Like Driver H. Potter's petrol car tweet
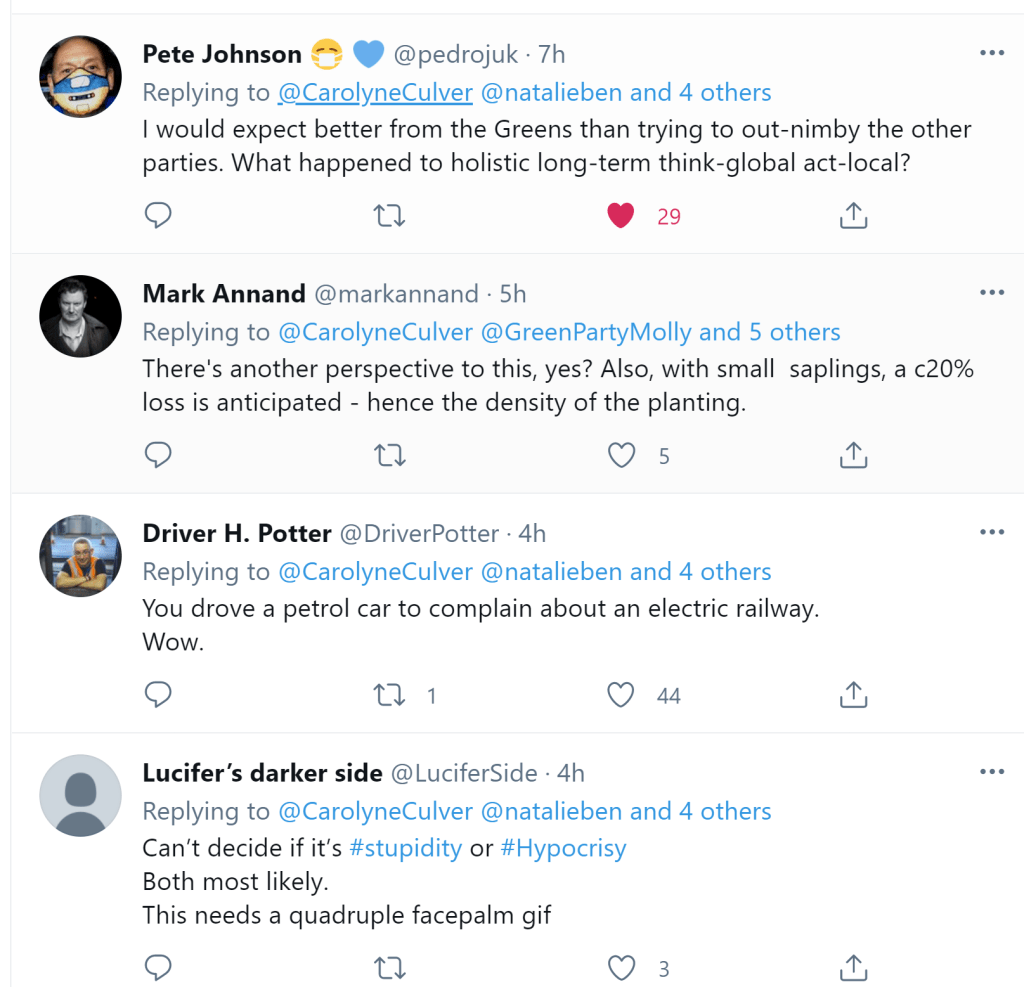This screenshot has height=987, width=1024. tap(621, 695)
